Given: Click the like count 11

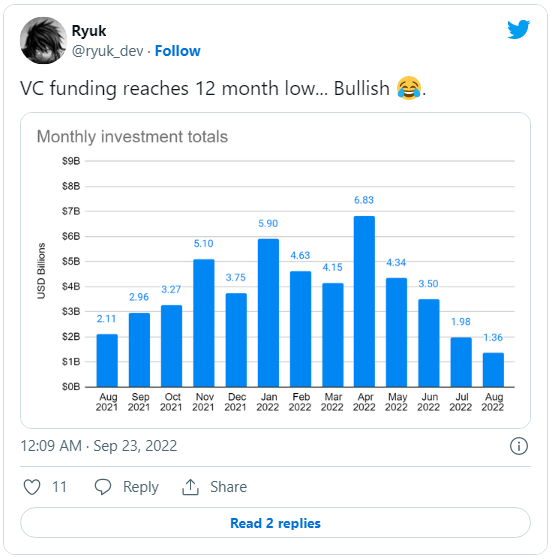Looking at the screenshot, I should click(x=59, y=487).
